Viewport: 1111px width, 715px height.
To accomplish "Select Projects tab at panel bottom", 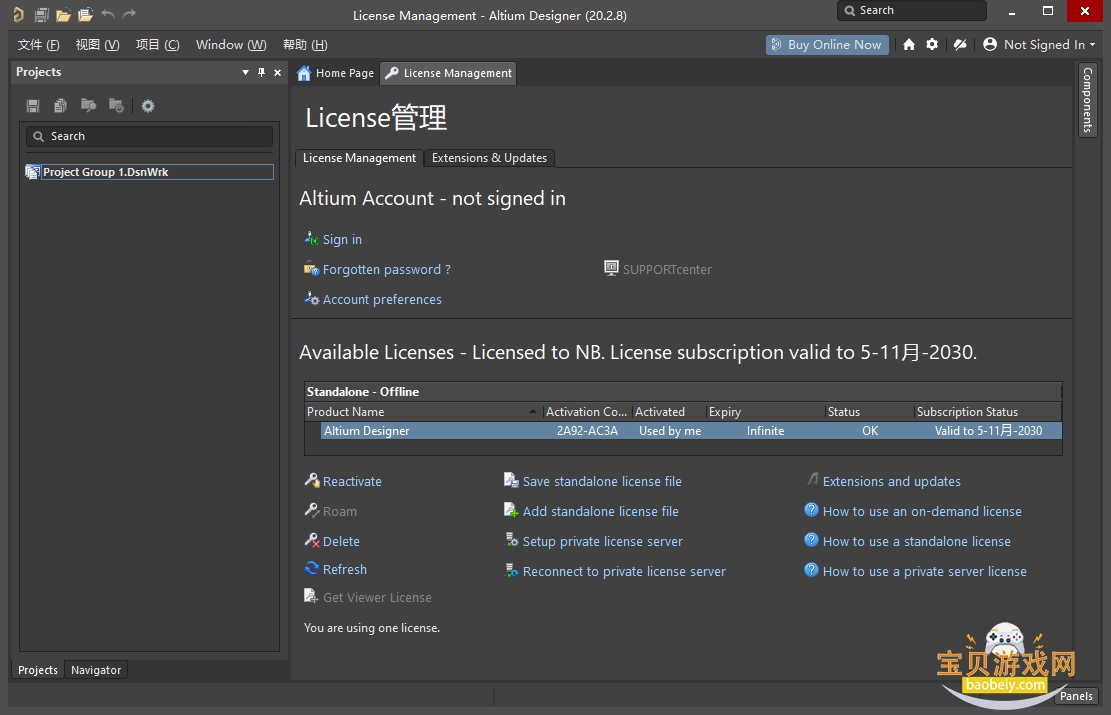I will [38, 670].
